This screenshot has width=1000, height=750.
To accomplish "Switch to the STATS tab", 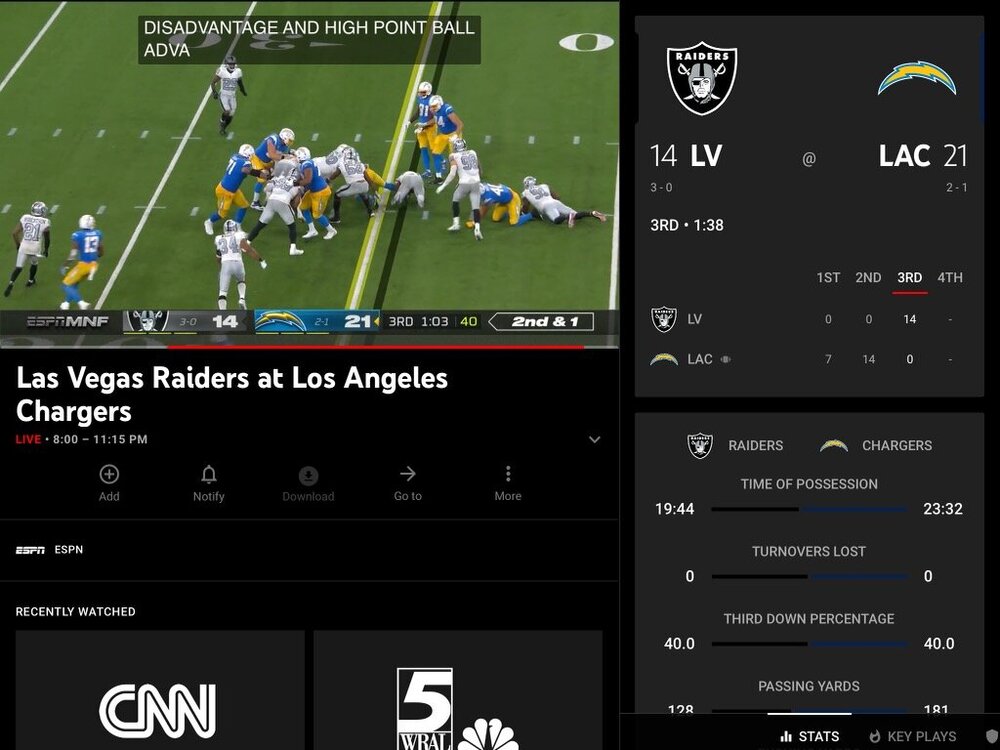I will point(809,736).
